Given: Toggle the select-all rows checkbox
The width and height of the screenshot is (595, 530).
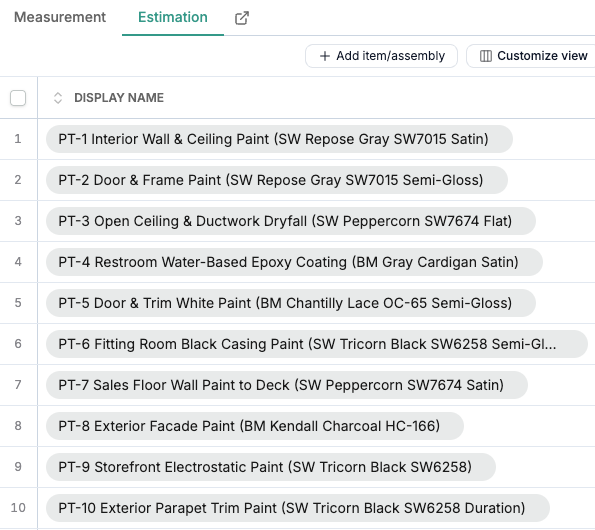Looking at the screenshot, I should click(x=18, y=98).
